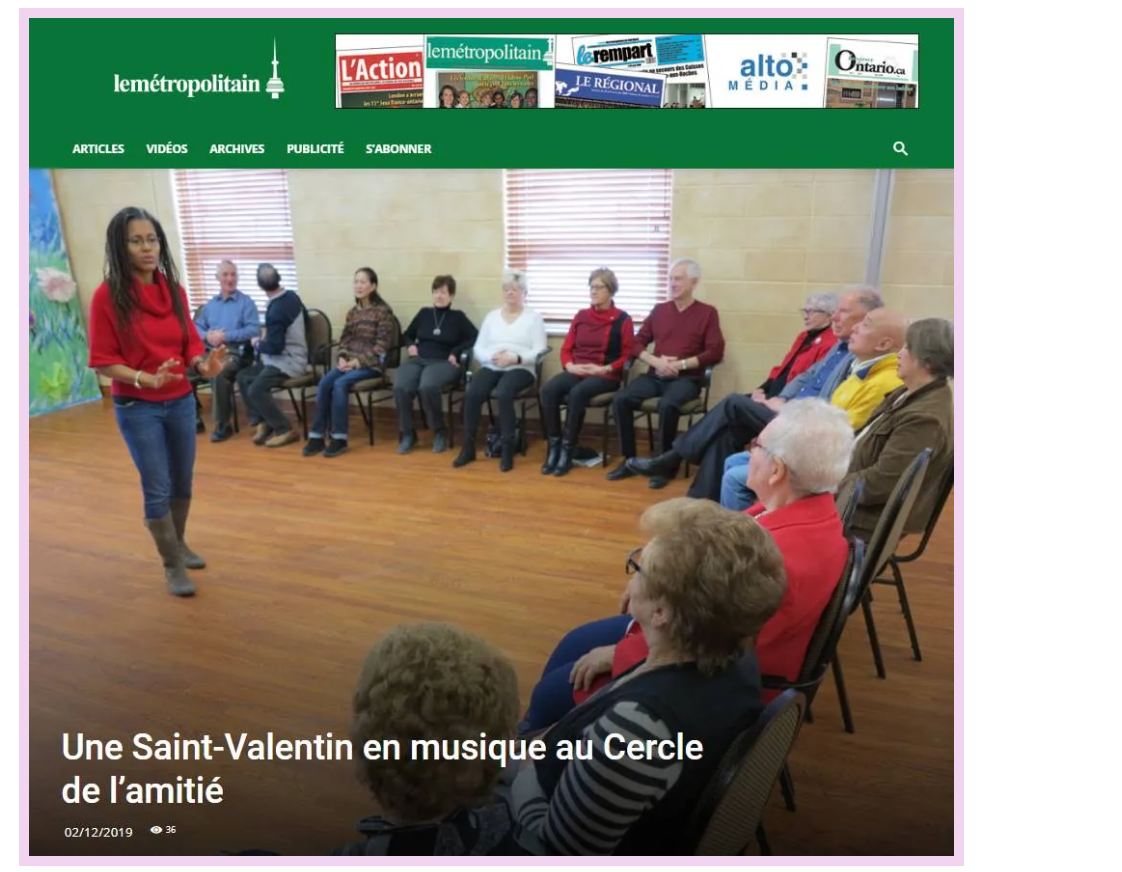Open the ARTICLES menu item
Viewport: 1122px width, 872px height.
[x=98, y=149]
